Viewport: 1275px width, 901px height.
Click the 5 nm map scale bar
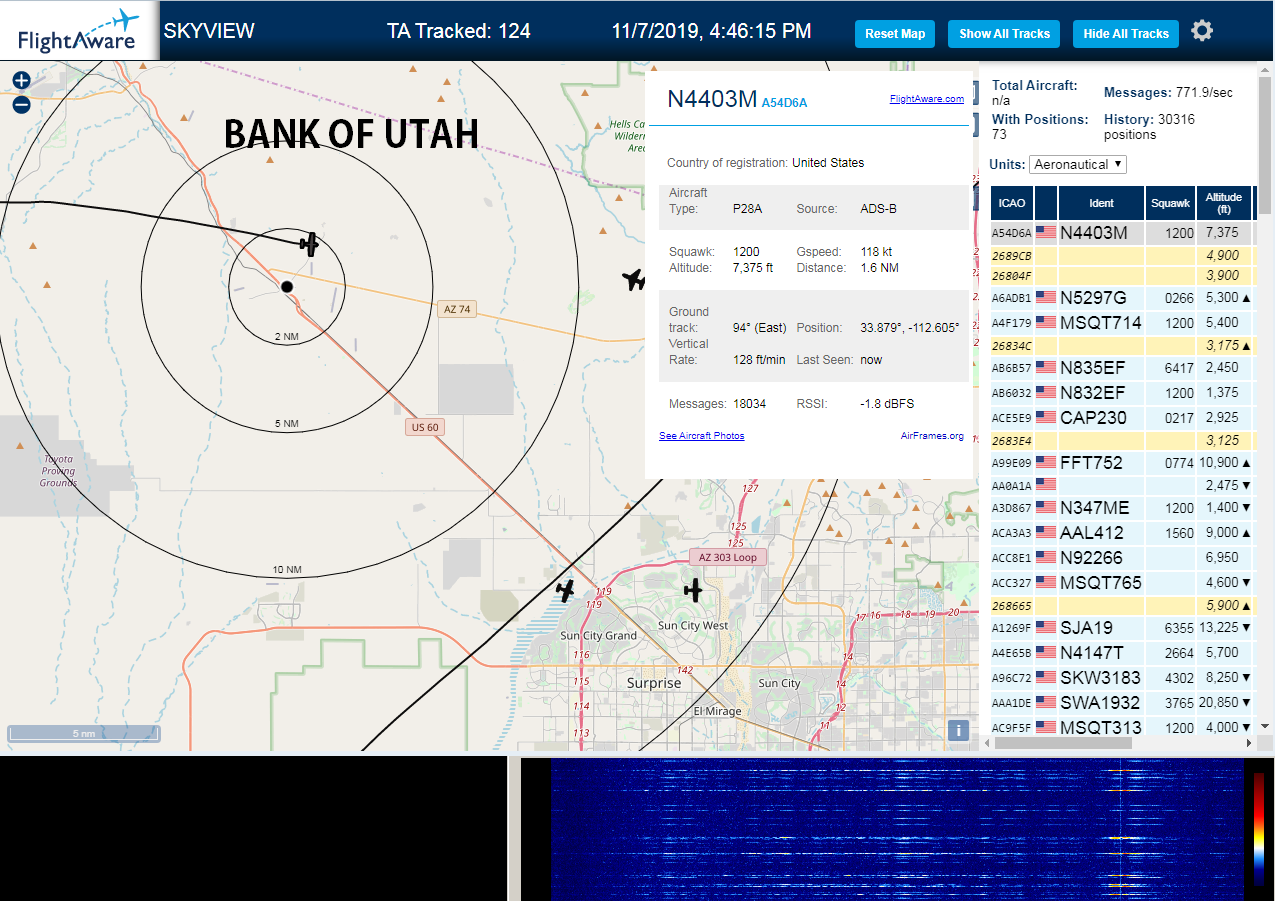84,735
